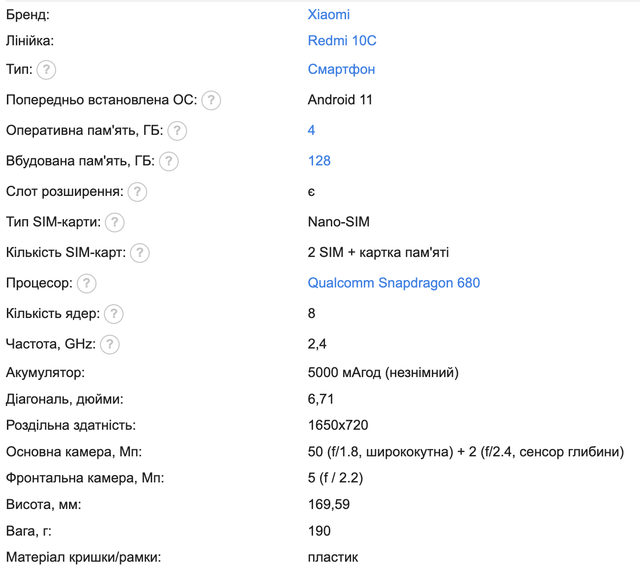Image resolution: width=640 pixels, height=574 pixels.
Task: Show tooltip for Тип SIM-карти
Action: point(115,222)
